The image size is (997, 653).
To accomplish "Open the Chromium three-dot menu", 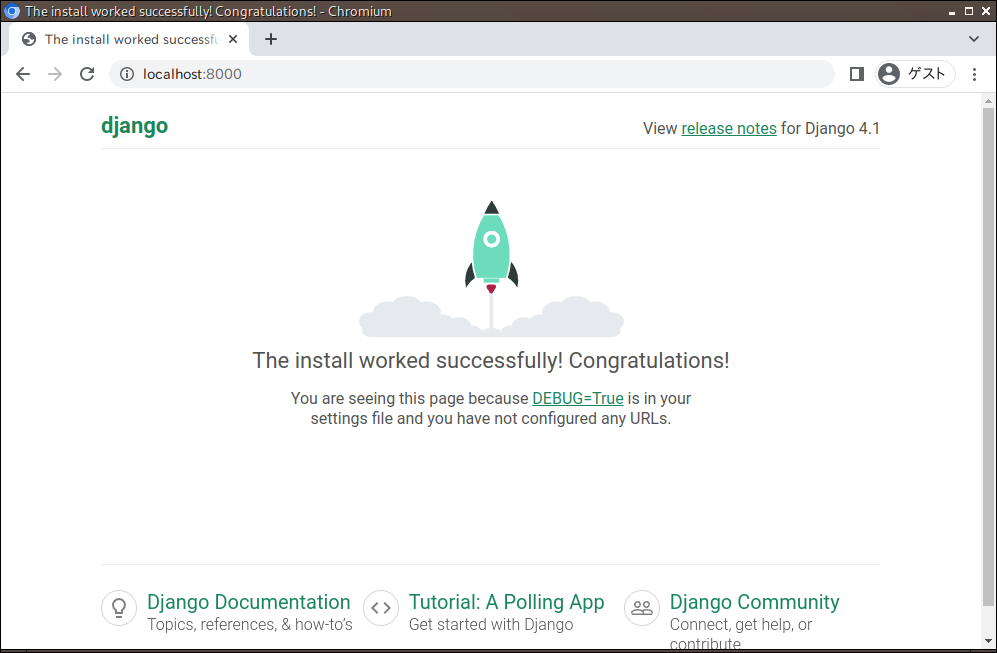I will 974,74.
